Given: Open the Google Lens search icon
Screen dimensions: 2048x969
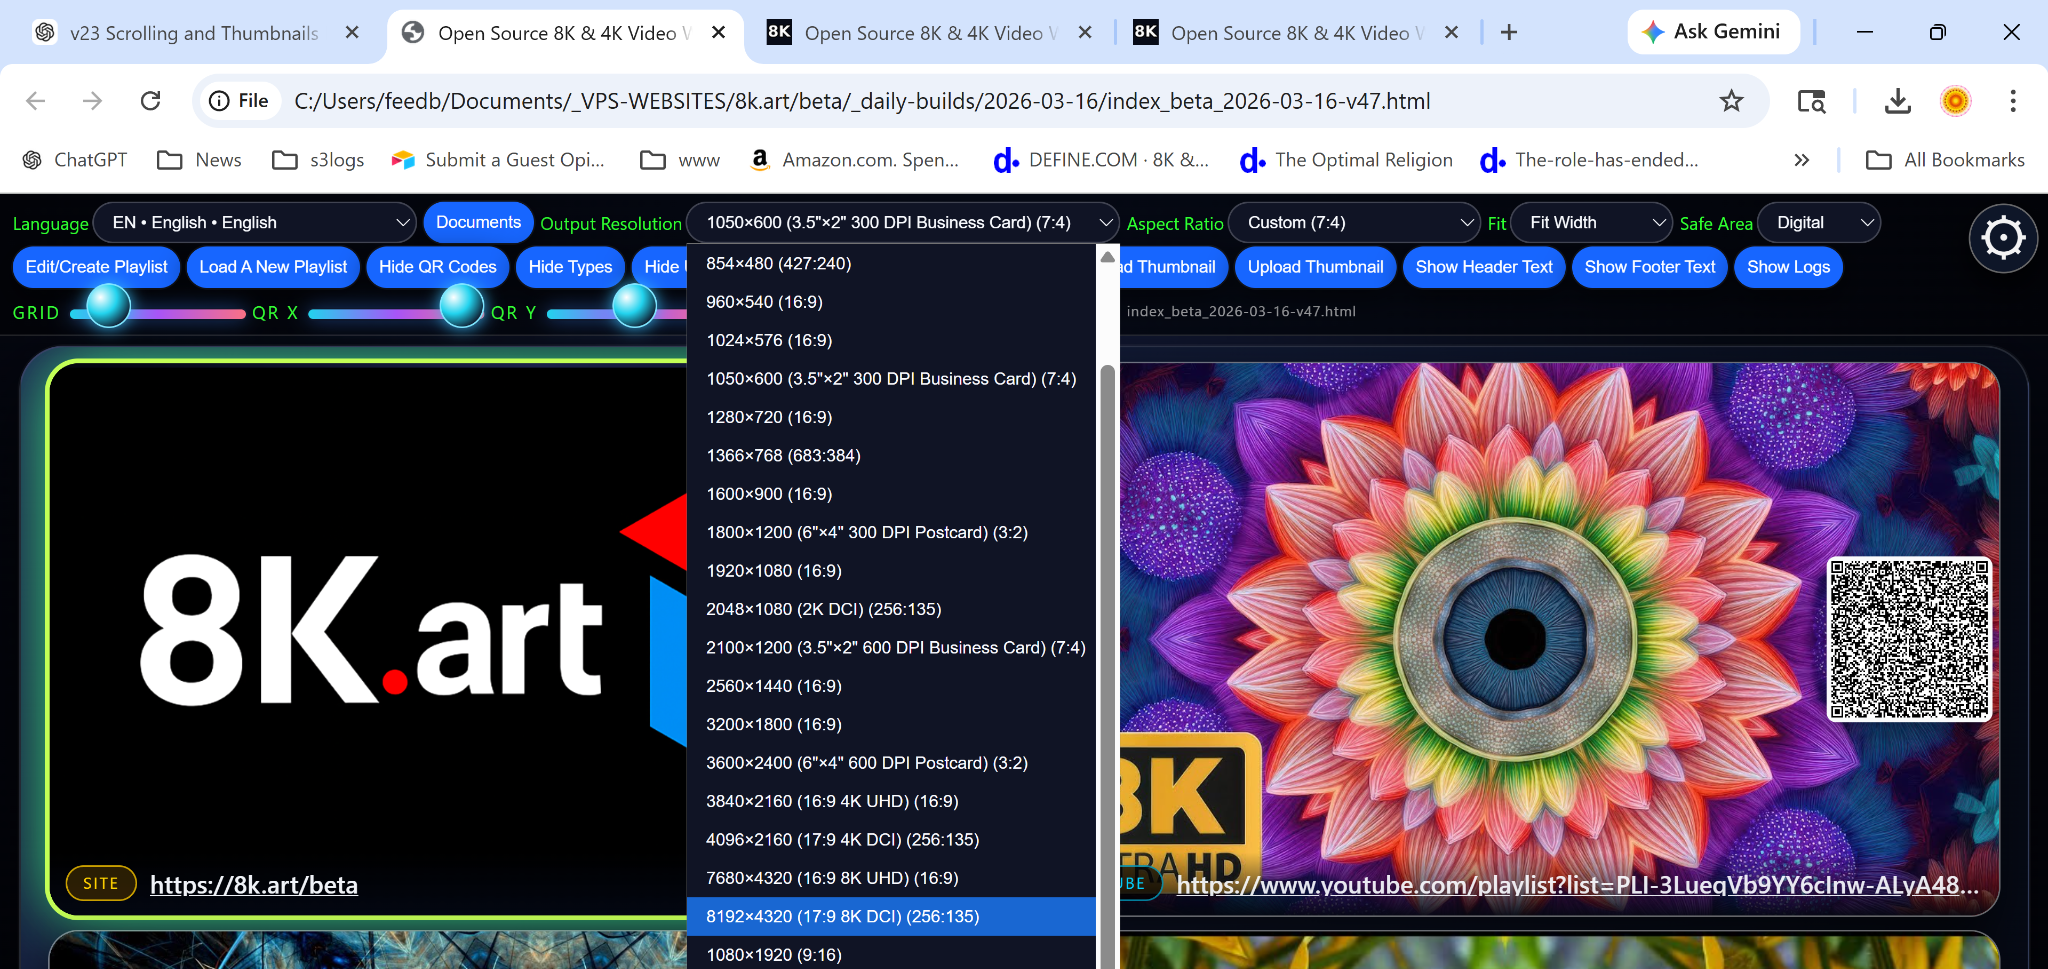Looking at the screenshot, I should tap(1811, 101).
